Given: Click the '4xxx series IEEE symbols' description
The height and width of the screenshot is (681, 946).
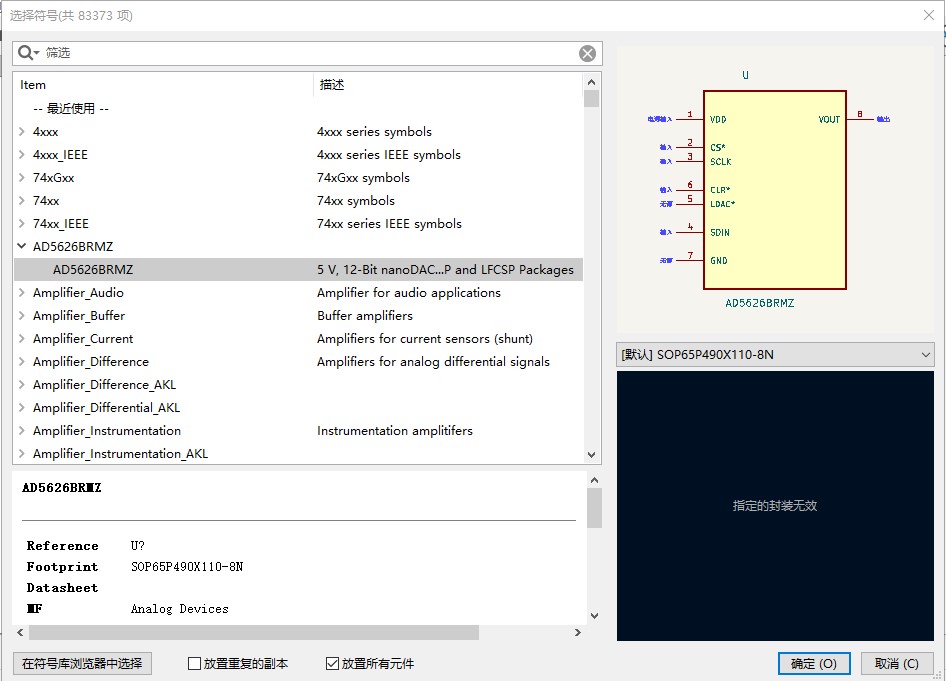Looking at the screenshot, I should (389, 154).
